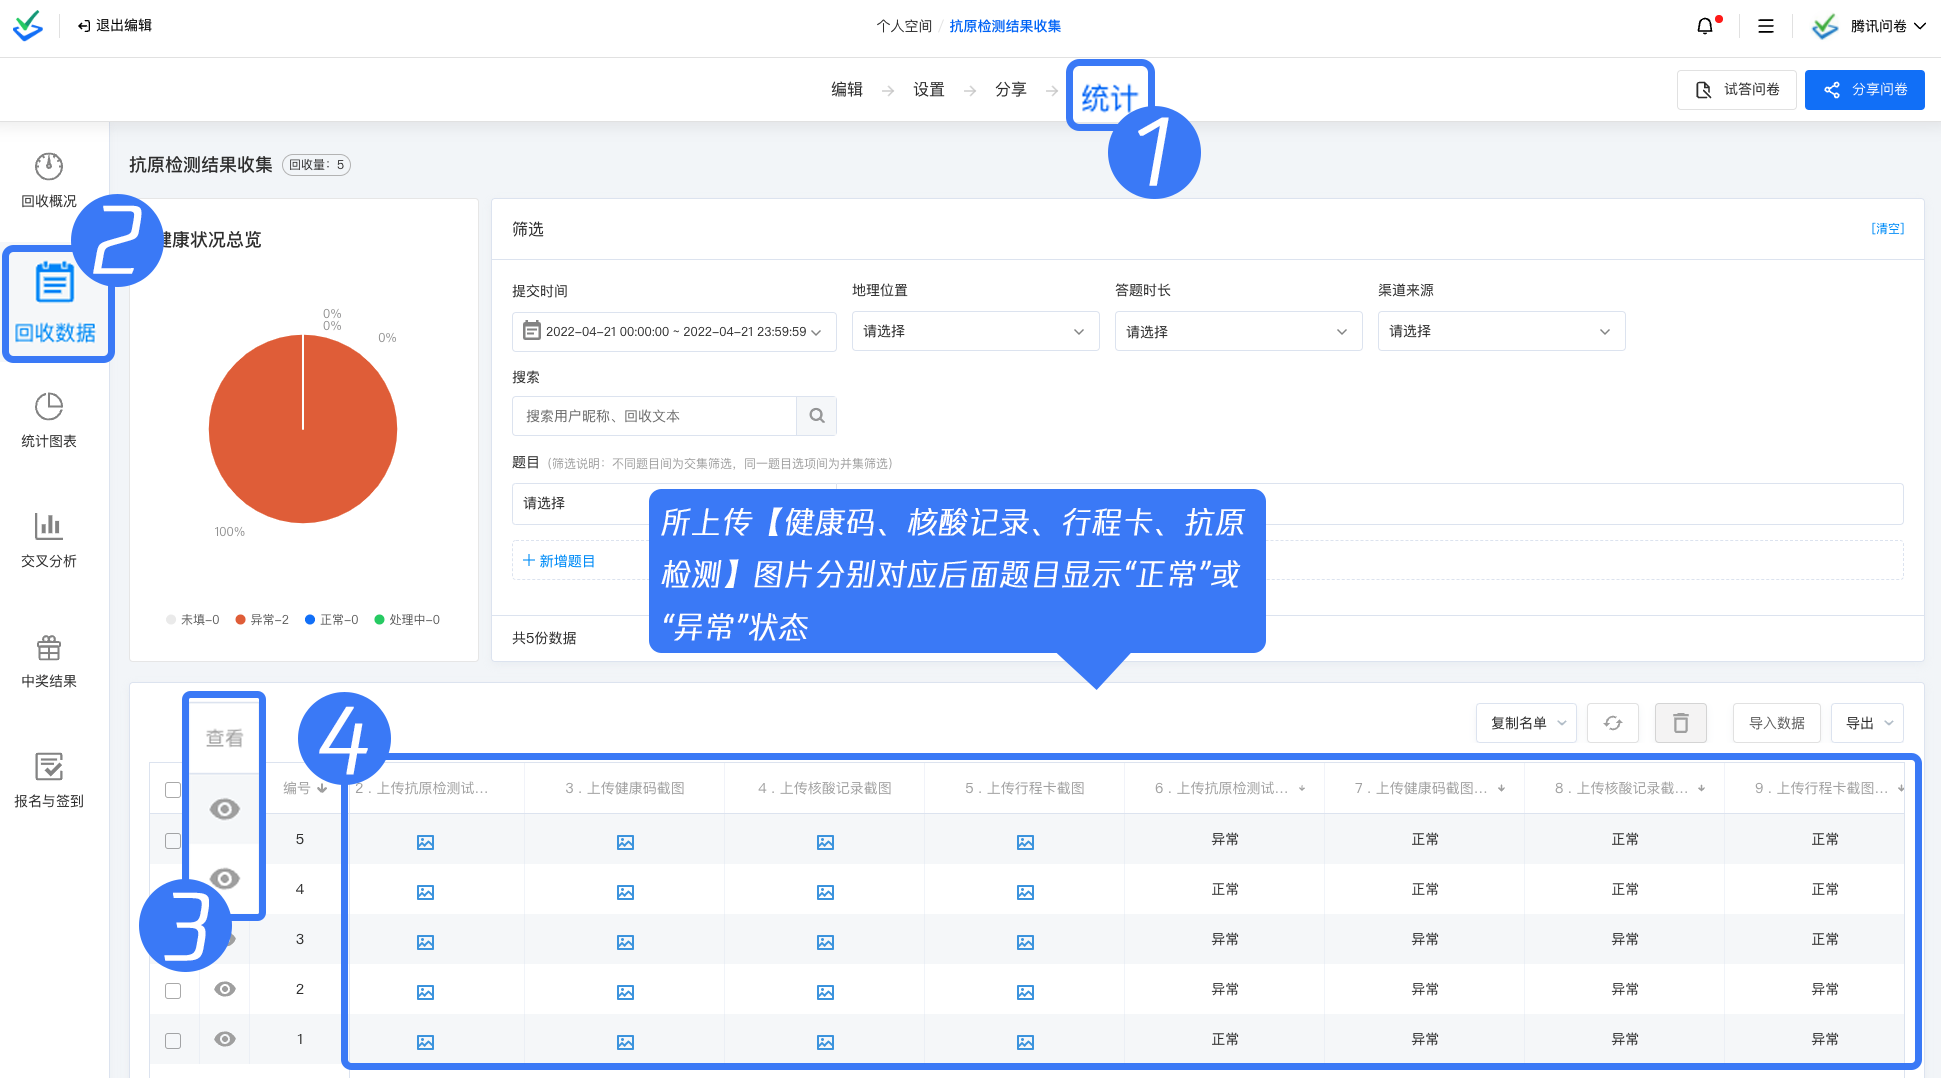Toggle 处理中 legend item in pie chart
Viewport: 1941px width, 1078px height.
point(407,620)
